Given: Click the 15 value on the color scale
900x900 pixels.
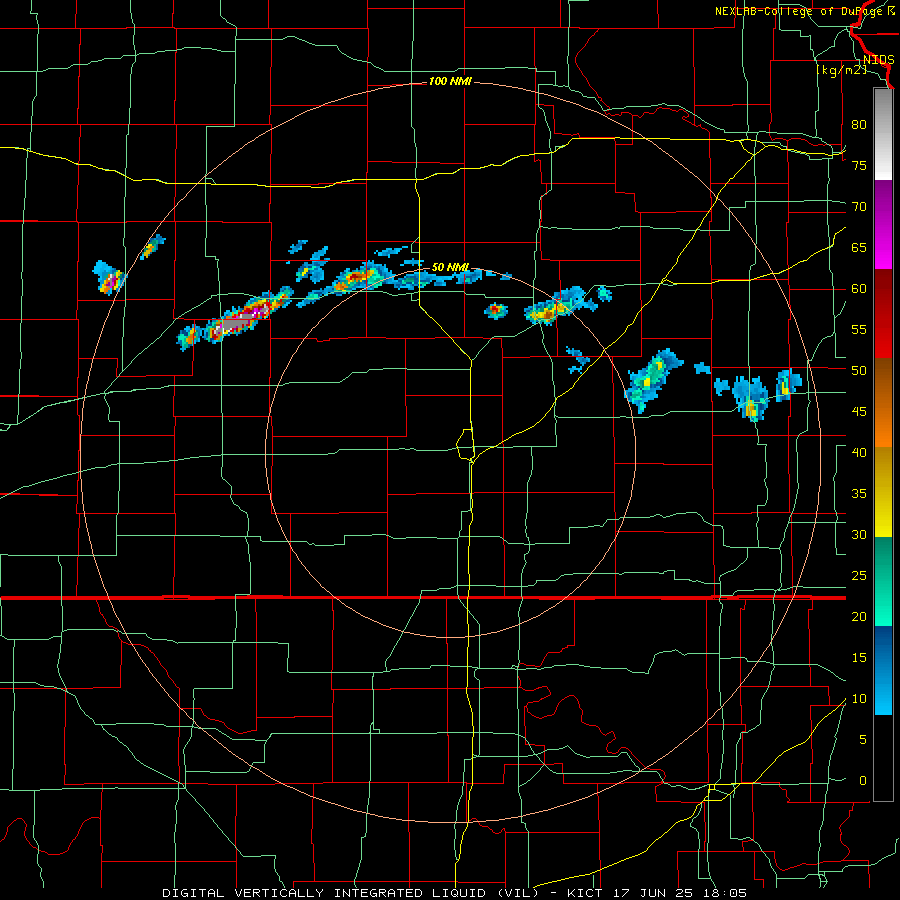Looking at the screenshot, I should (859, 658).
